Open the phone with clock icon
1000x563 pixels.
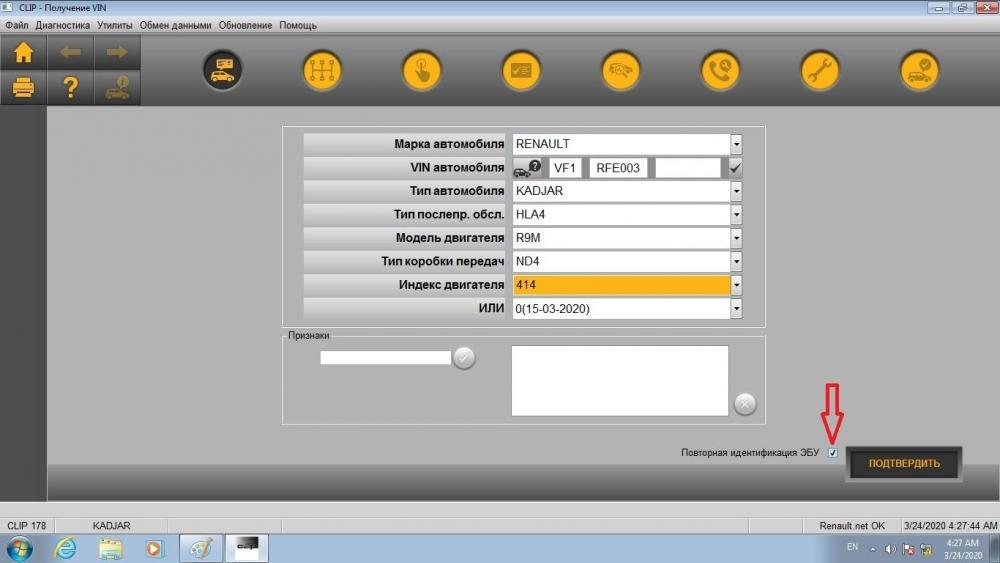(x=720, y=70)
